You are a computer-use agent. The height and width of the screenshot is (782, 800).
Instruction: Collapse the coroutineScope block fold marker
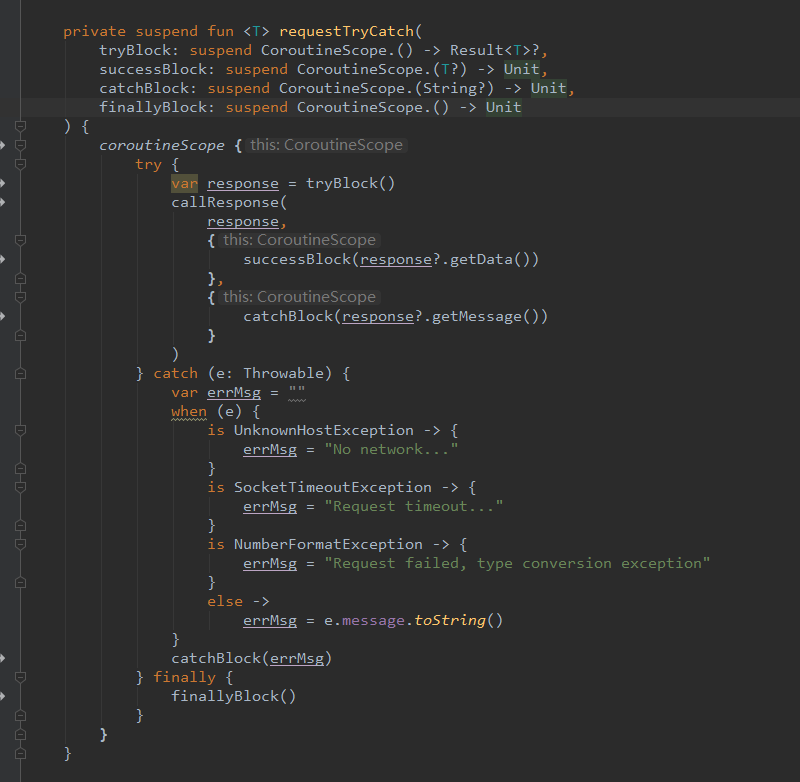pos(20,145)
